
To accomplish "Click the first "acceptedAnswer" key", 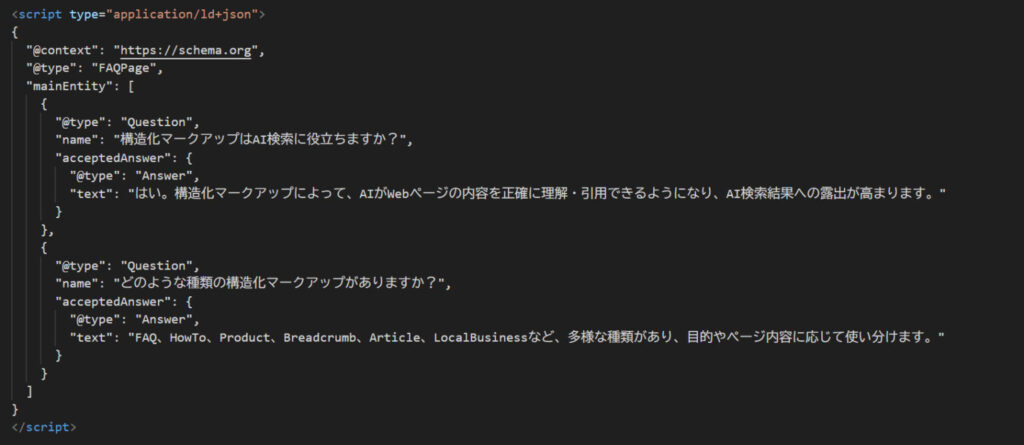I will pyautogui.click(x=110, y=157).
